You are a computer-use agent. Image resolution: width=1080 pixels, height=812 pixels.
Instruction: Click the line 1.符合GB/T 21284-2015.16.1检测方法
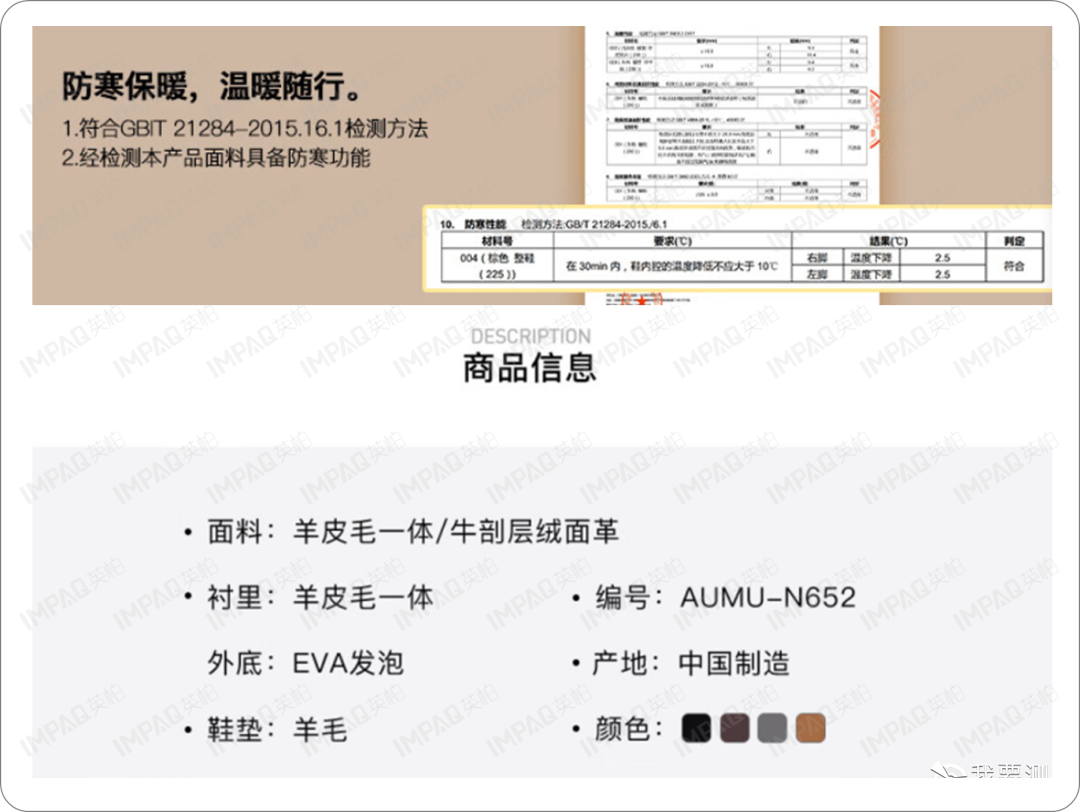point(245,128)
